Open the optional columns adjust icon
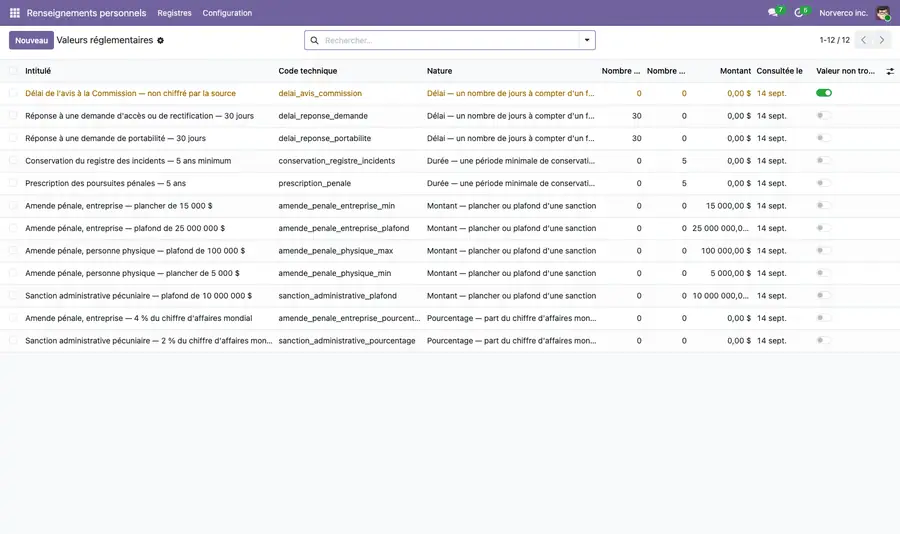Image resolution: width=900 pixels, height=534 pixels. (x=890, y=71)
